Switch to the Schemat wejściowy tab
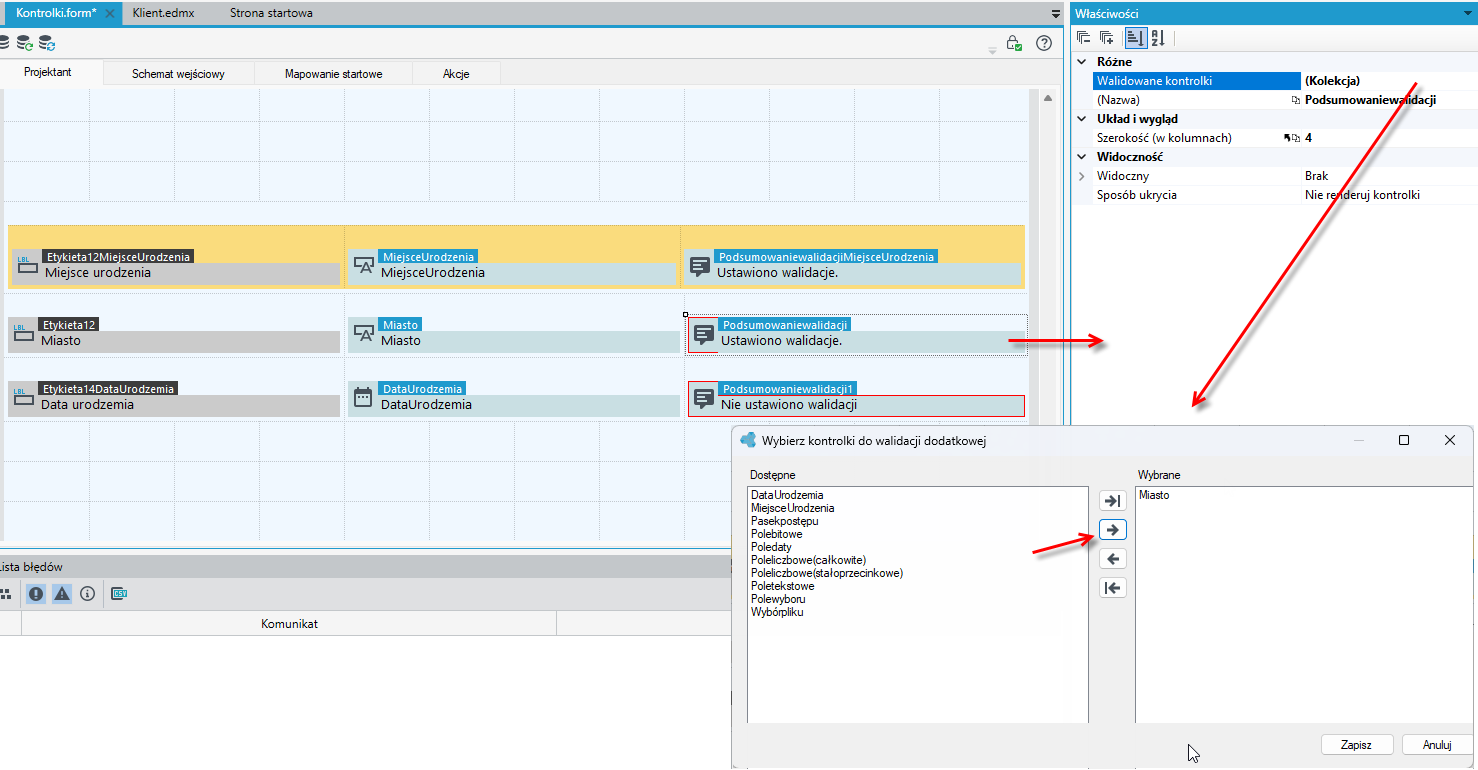The height and width of the screenshot is (770, 1478). tap(178, 74)
